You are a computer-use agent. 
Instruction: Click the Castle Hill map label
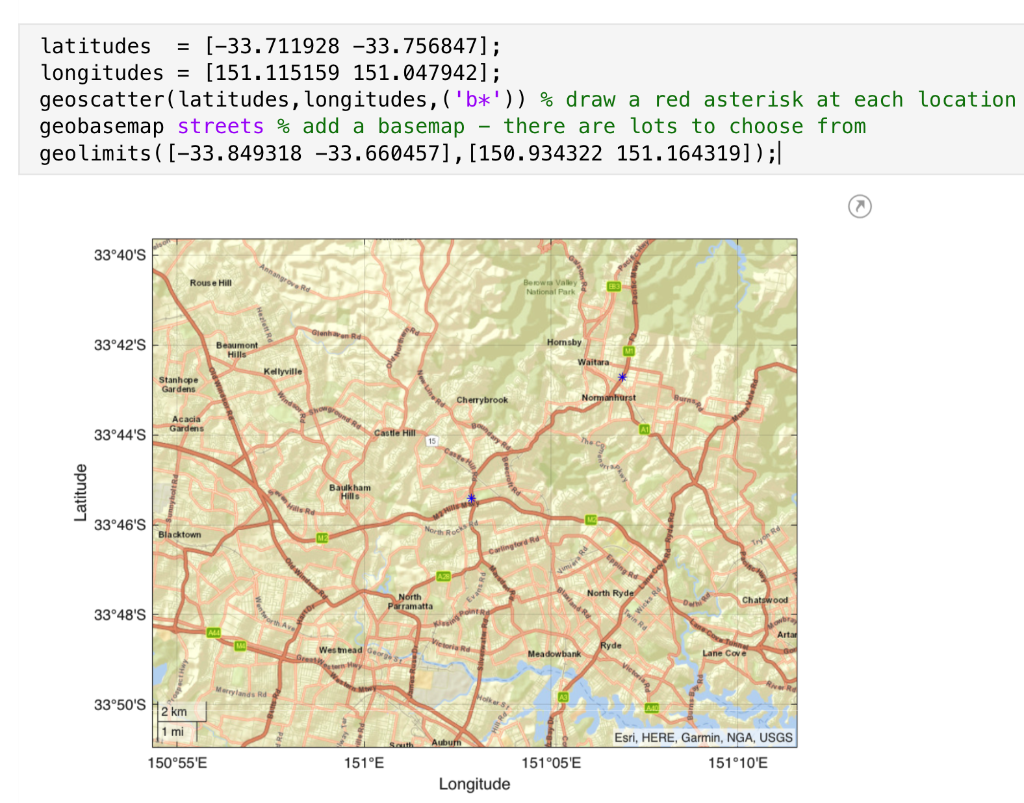394,433
